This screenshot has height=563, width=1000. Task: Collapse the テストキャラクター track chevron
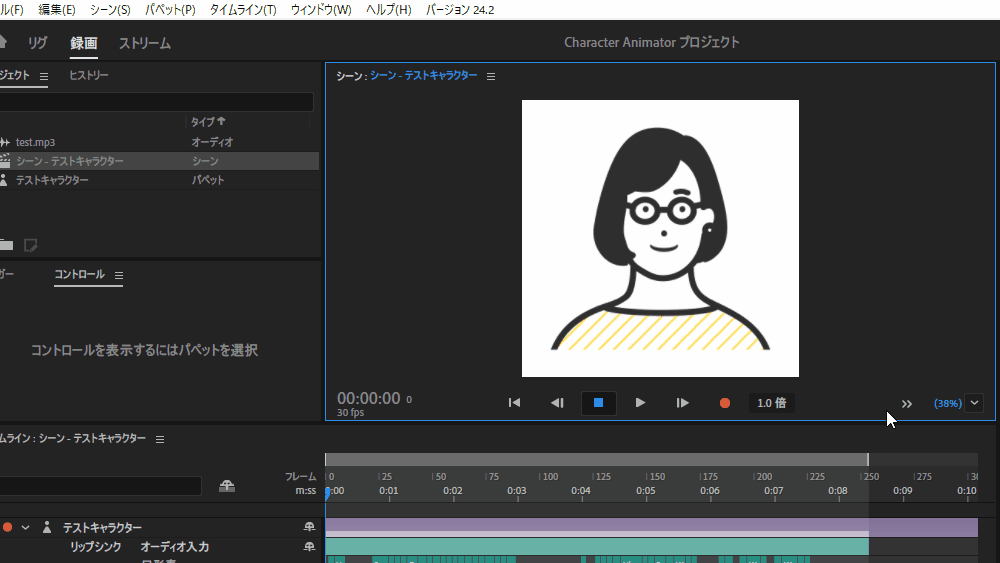tap(26, 527)
